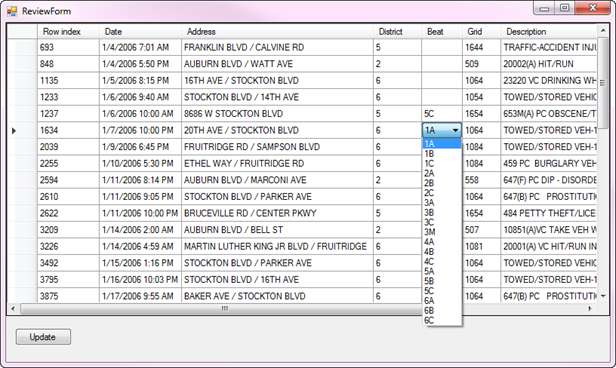Click the Beat column header
616x368 pixels.
point(442,31)
